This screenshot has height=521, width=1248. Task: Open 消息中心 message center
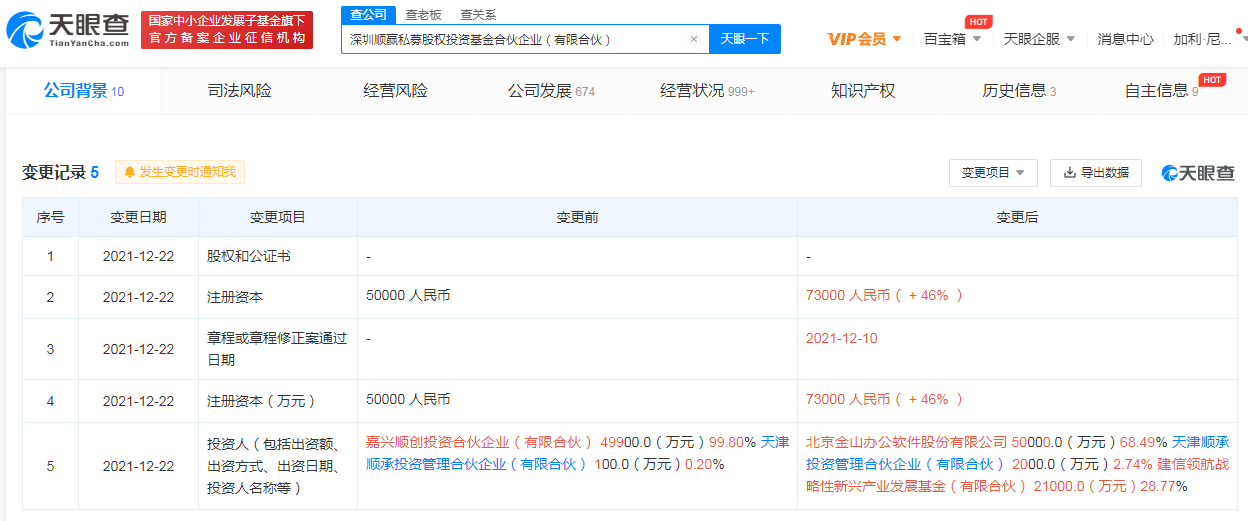click(x=1125, y=39)
